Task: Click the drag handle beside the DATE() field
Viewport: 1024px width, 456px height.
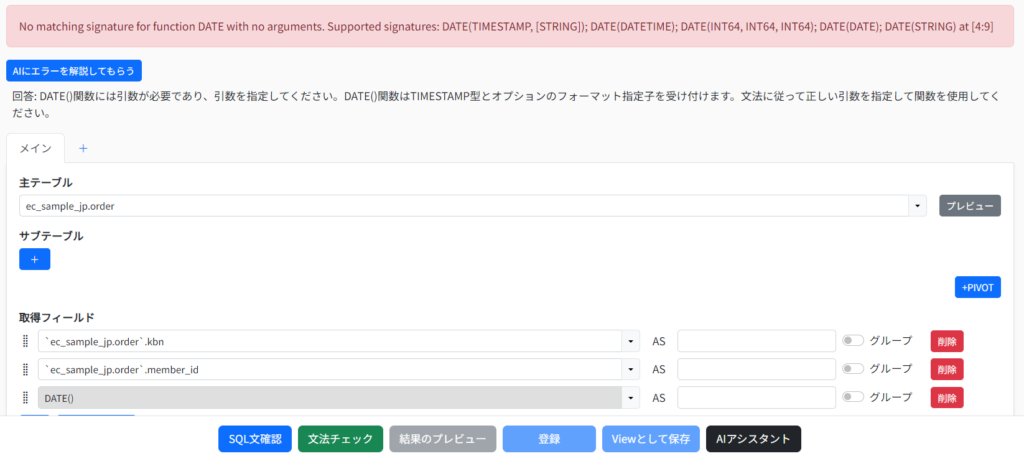Action: tap(26, 398)
